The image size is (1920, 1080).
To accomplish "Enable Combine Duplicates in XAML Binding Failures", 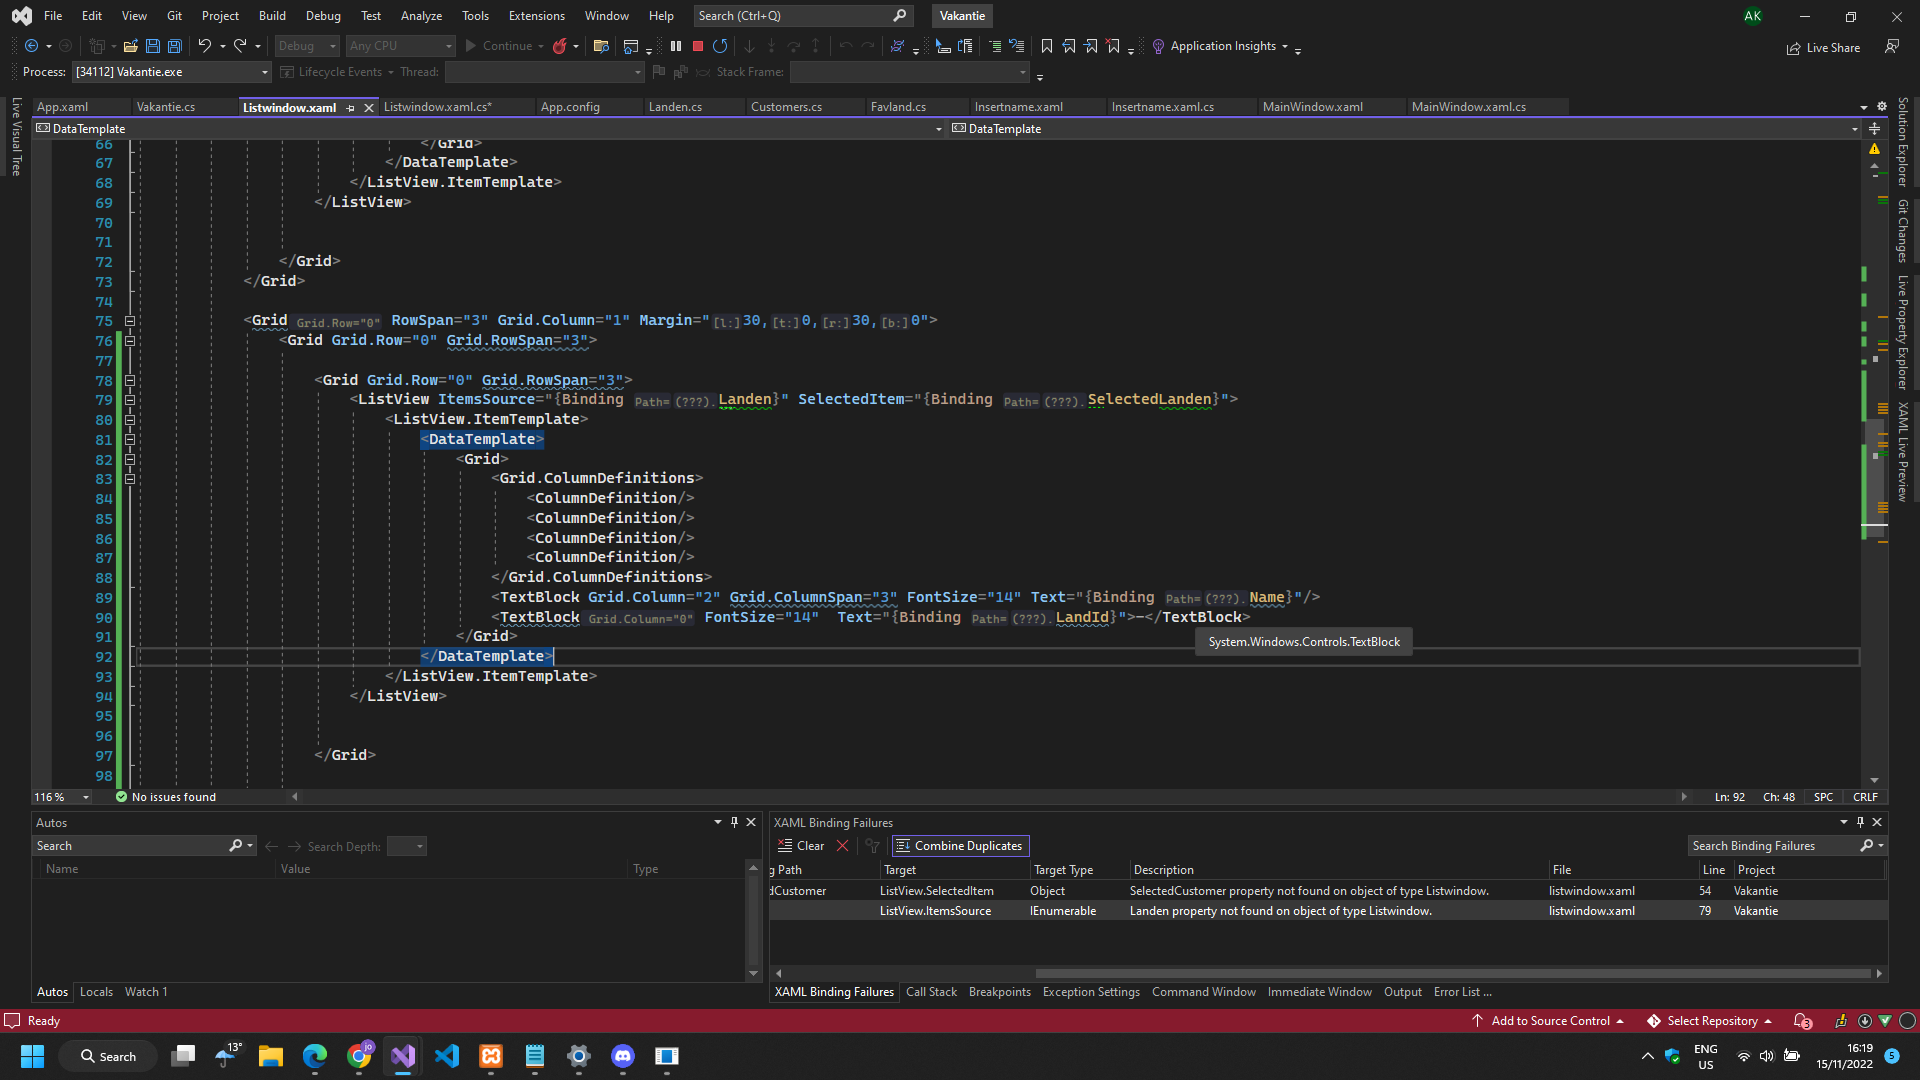I will pyautogui.click(x=959, y=845).
